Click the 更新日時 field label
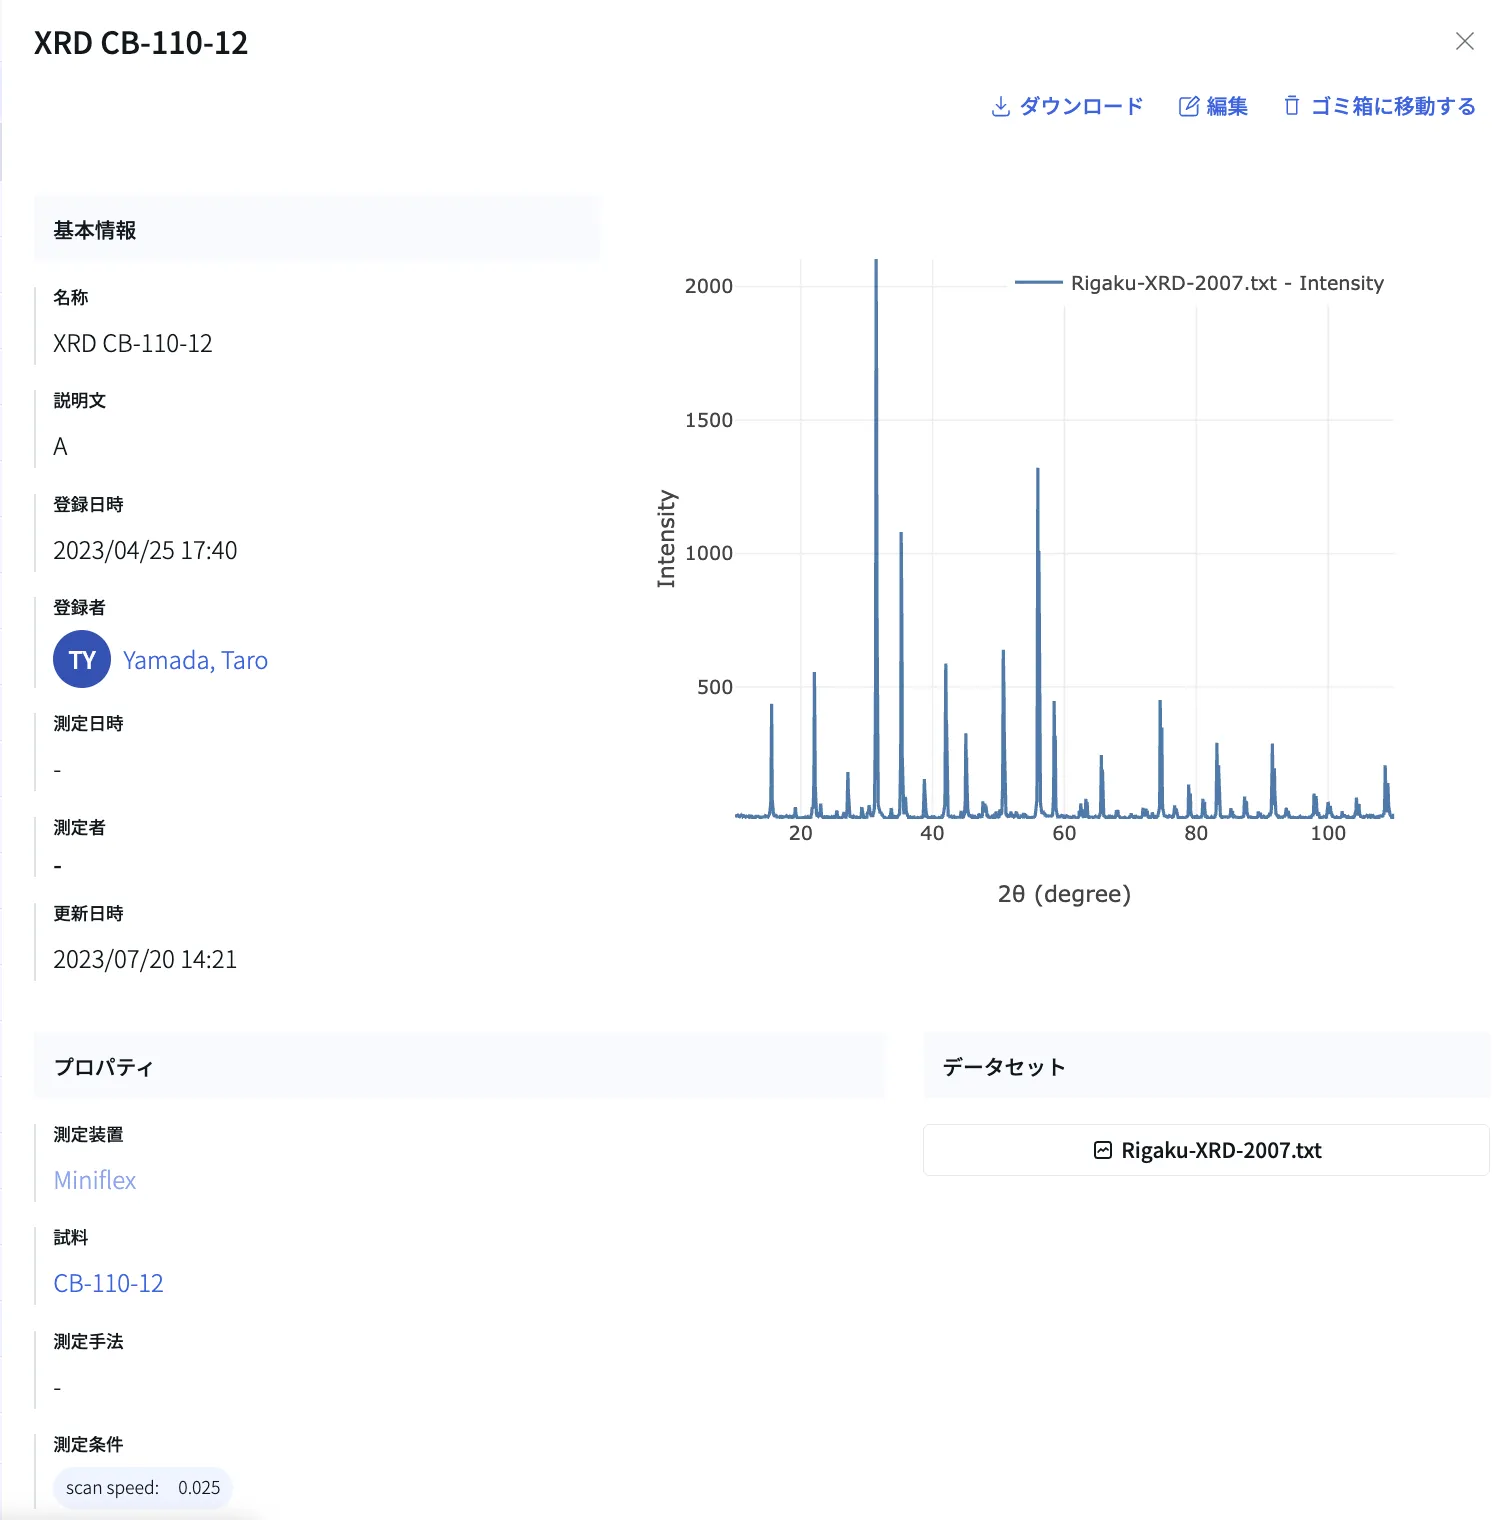This screenshot has width=1502, height=1520. pyautogui.click(x=88, y=913)
